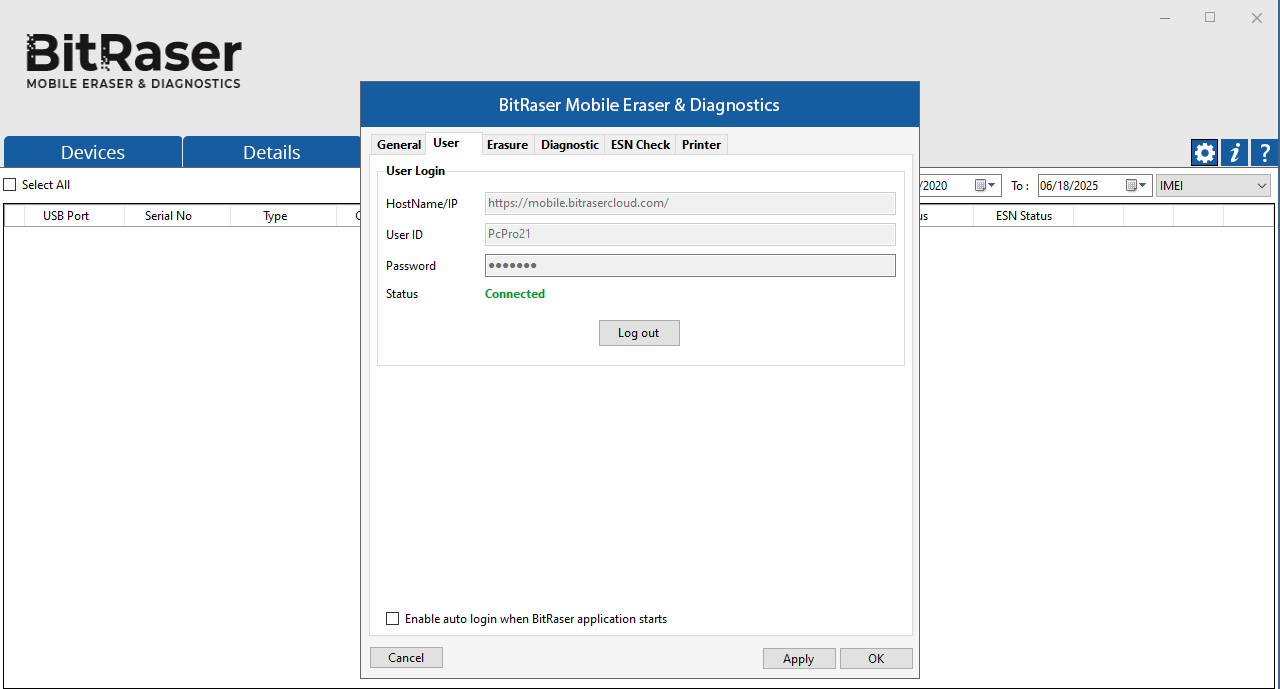
Task: Switch to the Printer tab
Action: (x=701, y=145)
